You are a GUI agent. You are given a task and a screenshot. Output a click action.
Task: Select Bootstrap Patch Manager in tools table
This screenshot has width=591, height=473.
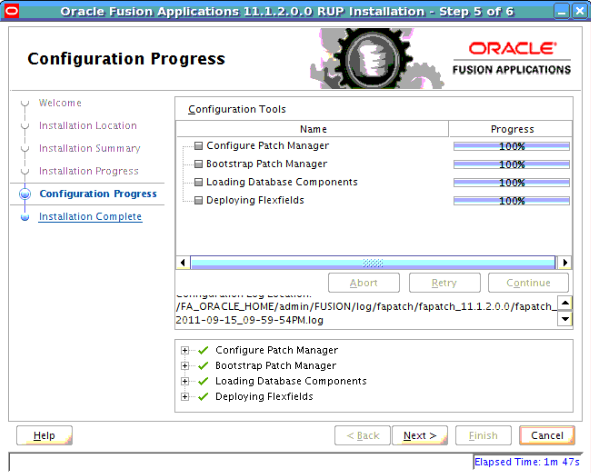pyautogui.click(x=266, y=164)
